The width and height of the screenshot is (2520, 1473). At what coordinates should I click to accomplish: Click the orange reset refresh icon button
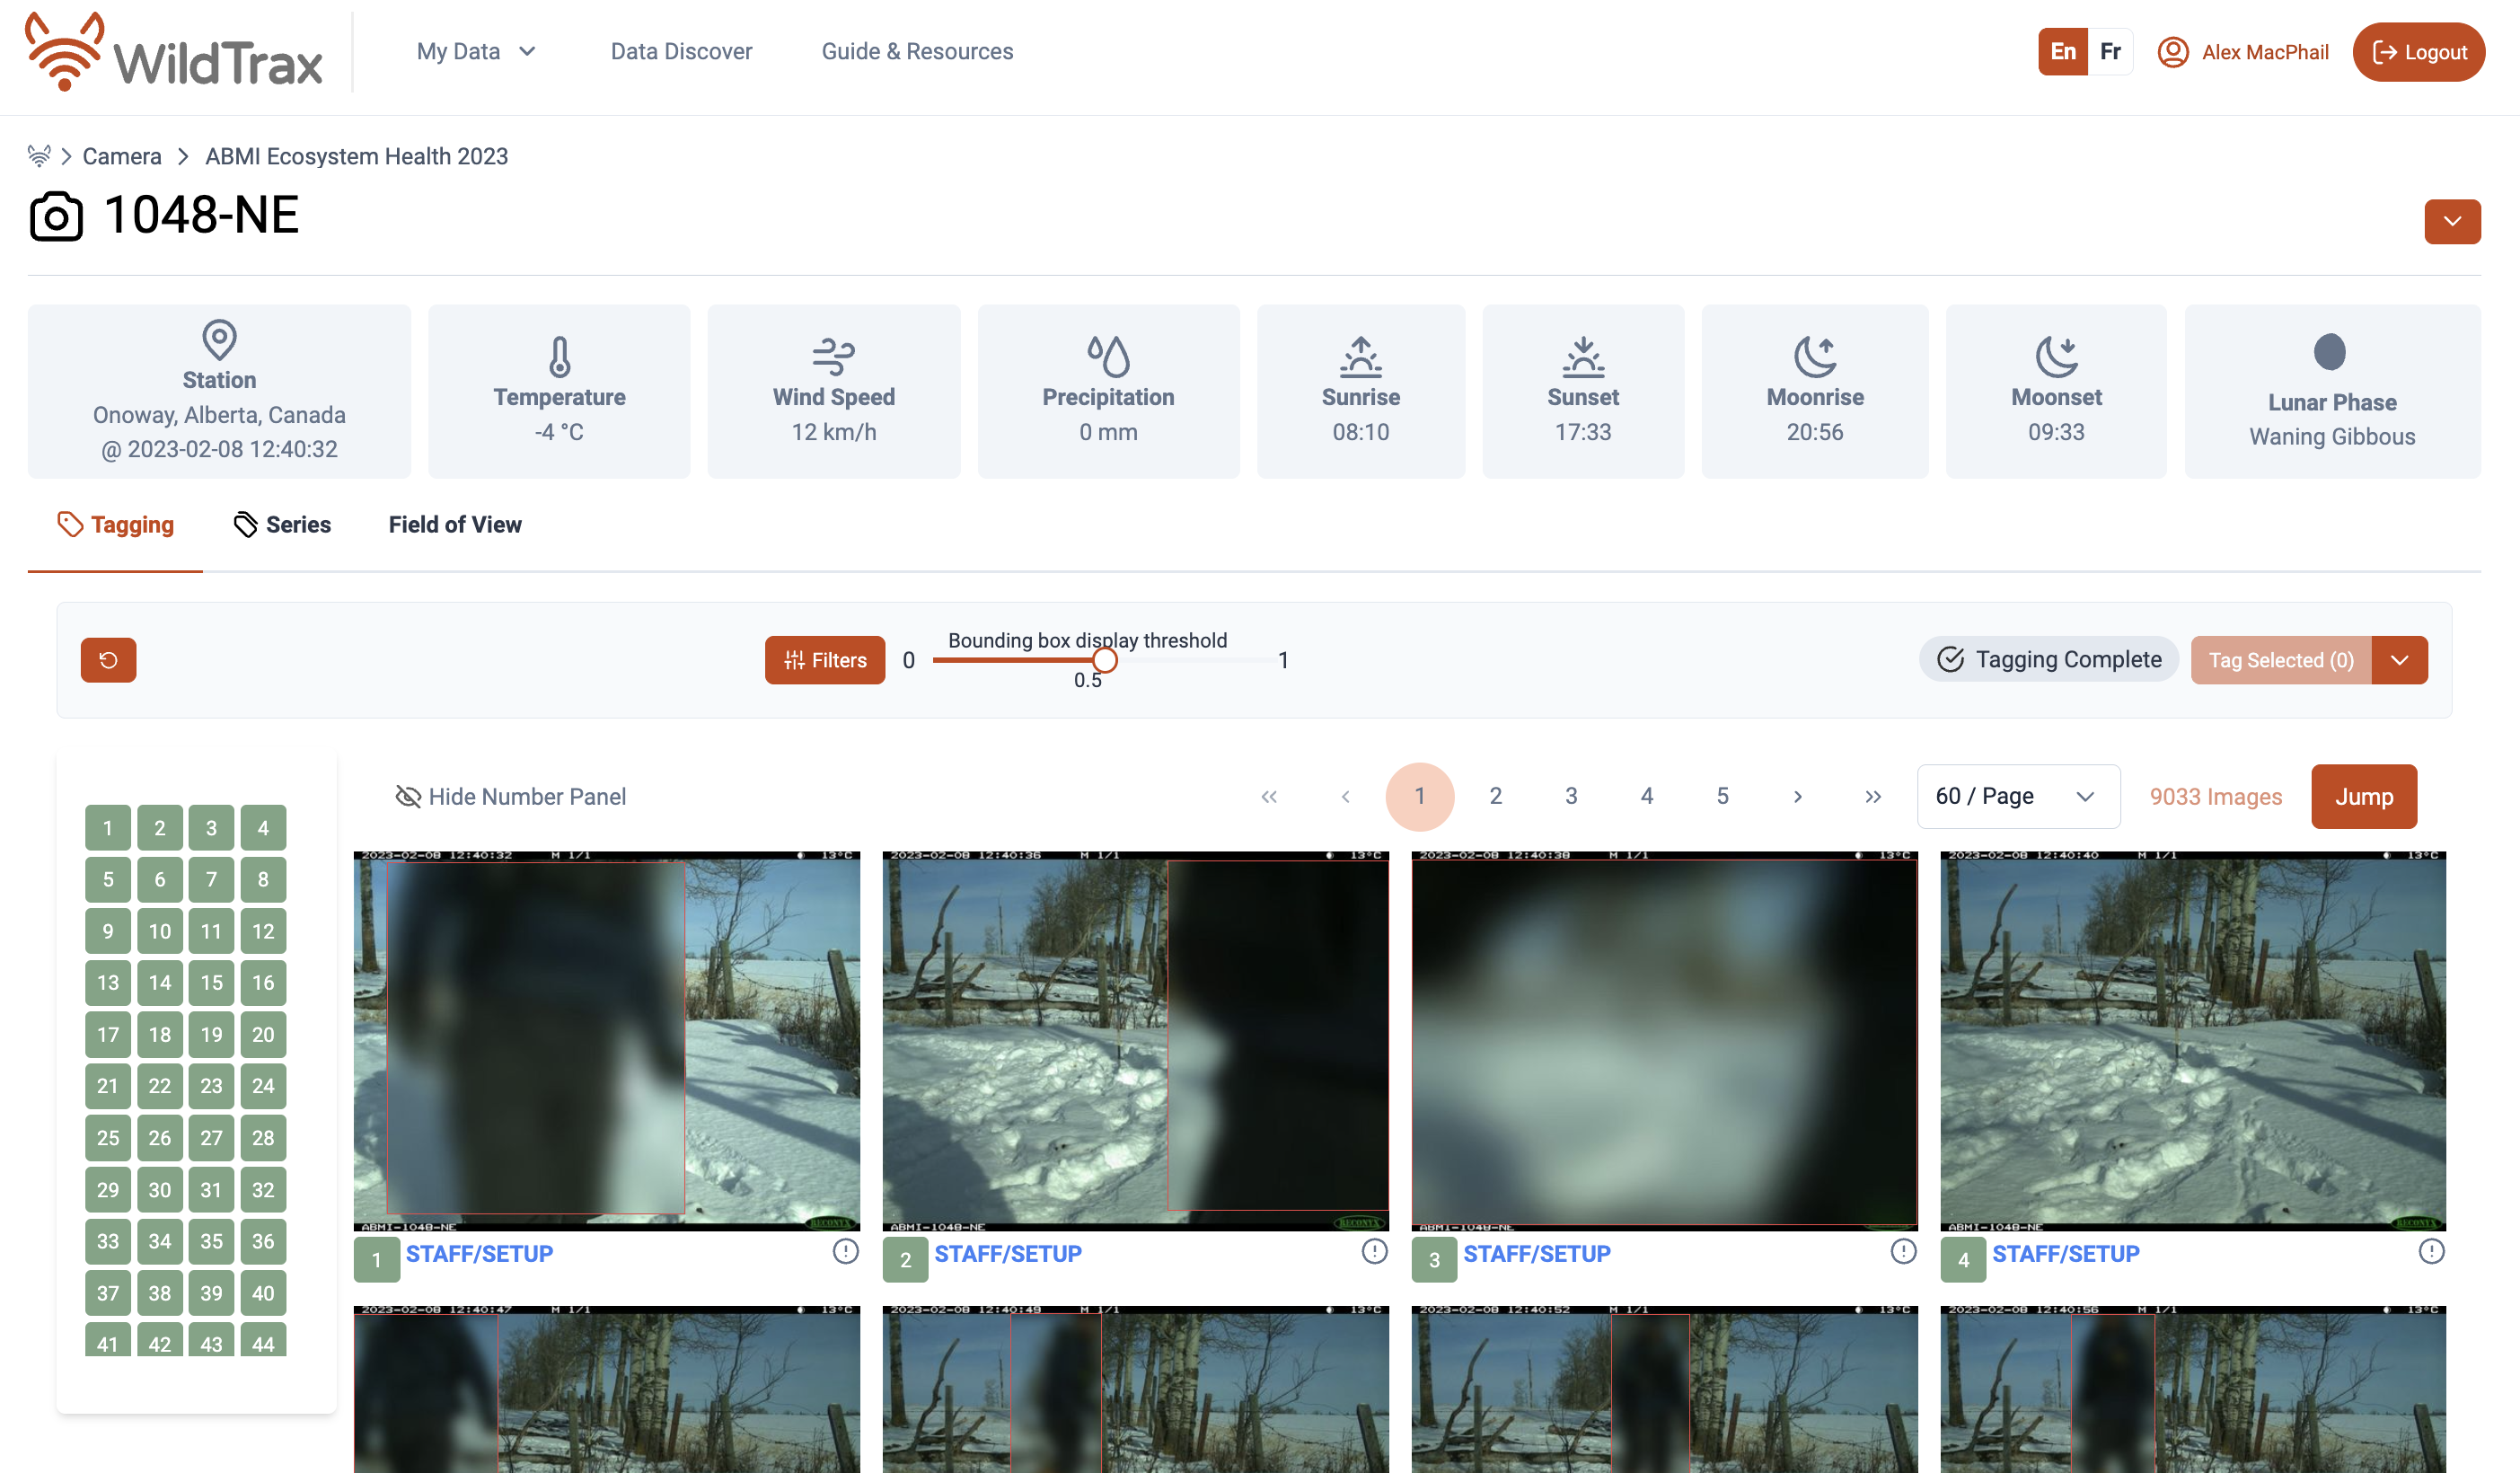tap(108, 660)
